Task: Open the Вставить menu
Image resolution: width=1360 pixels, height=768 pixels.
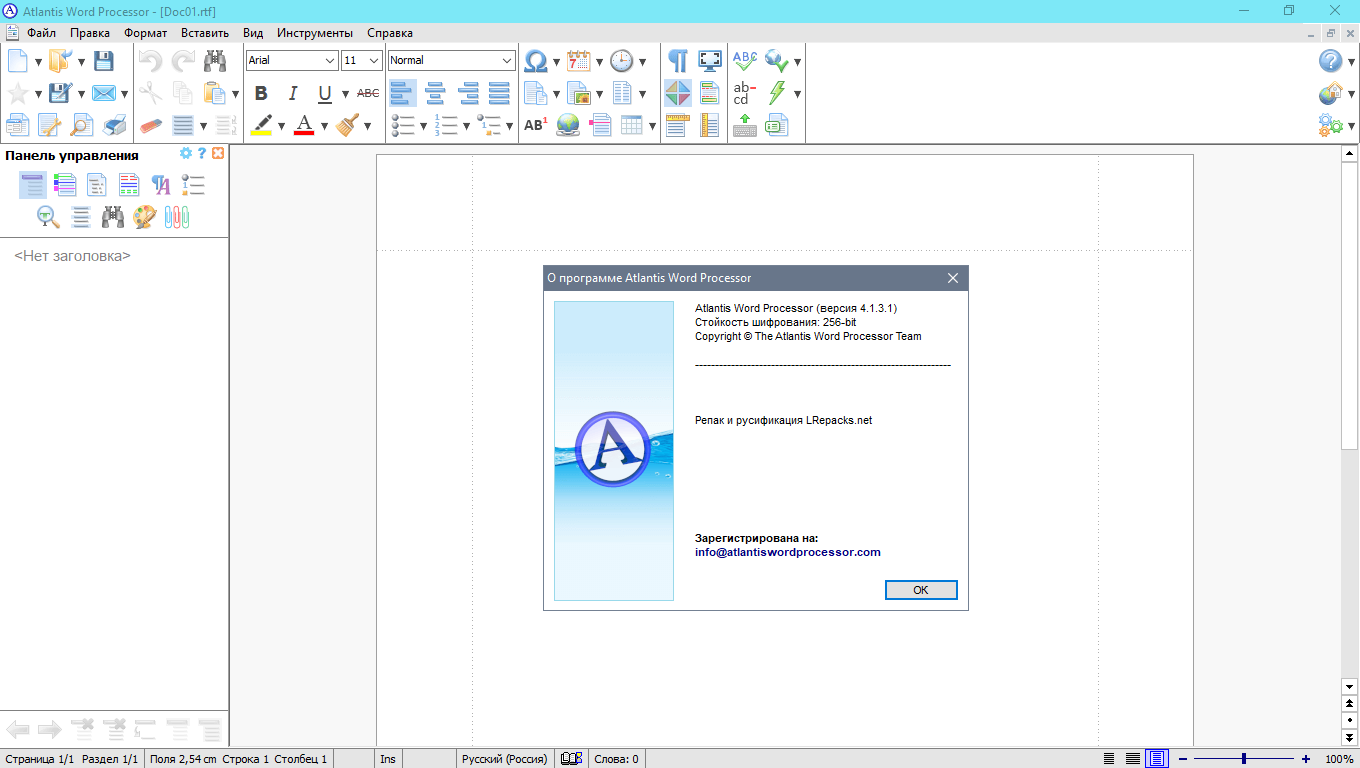Action: click(x=205, y=33)
